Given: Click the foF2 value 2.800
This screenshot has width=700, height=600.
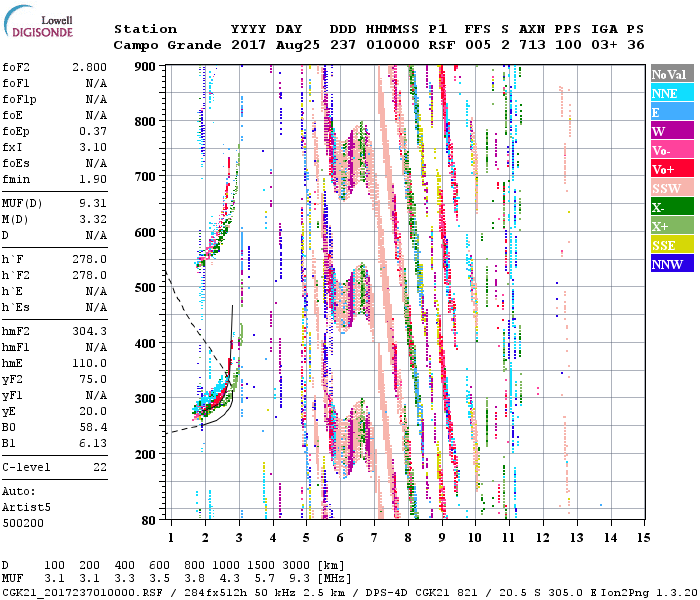Looking at the screenshot, I should point(89,65).
